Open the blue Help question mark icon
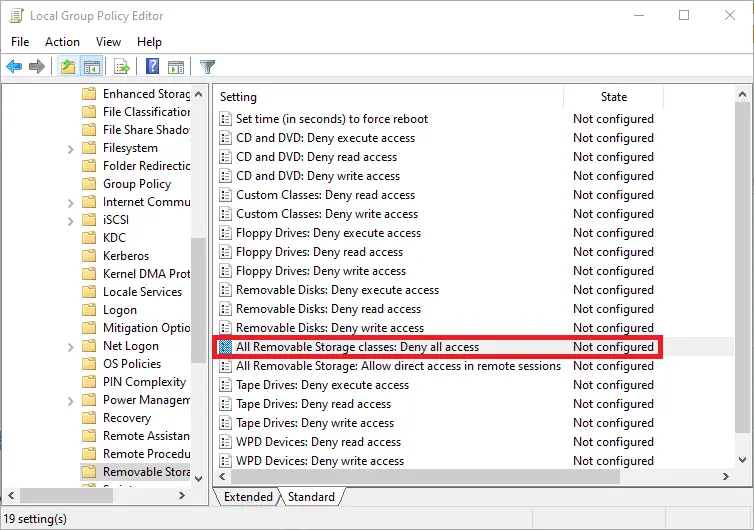 [152, 66]
